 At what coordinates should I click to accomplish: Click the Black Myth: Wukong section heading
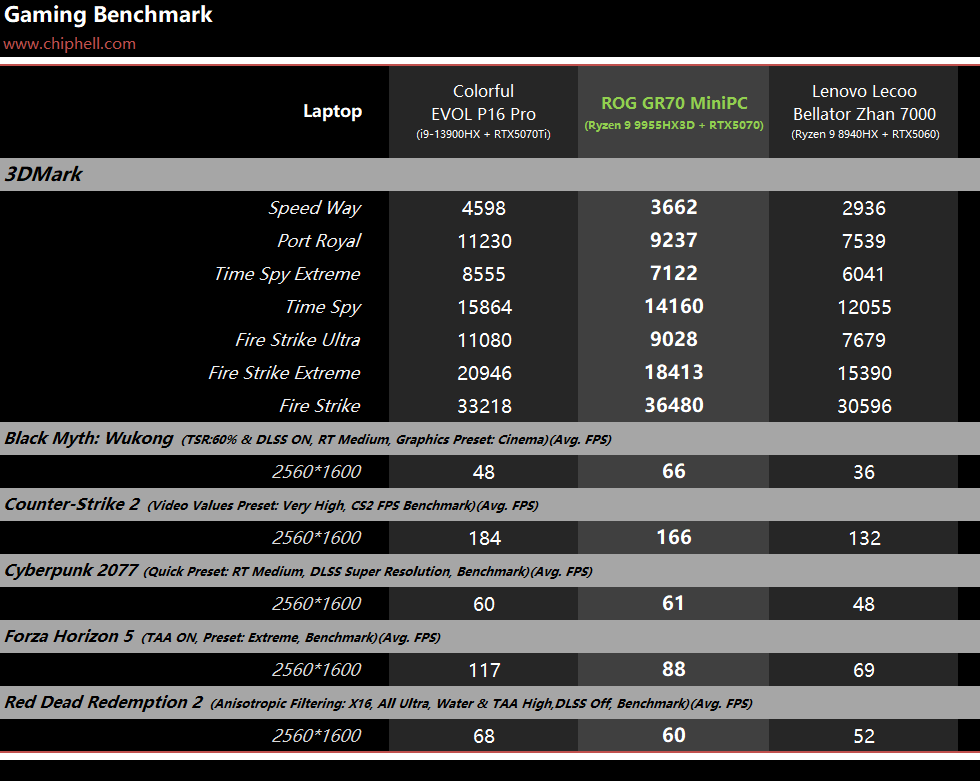click(x=89, y=439)
